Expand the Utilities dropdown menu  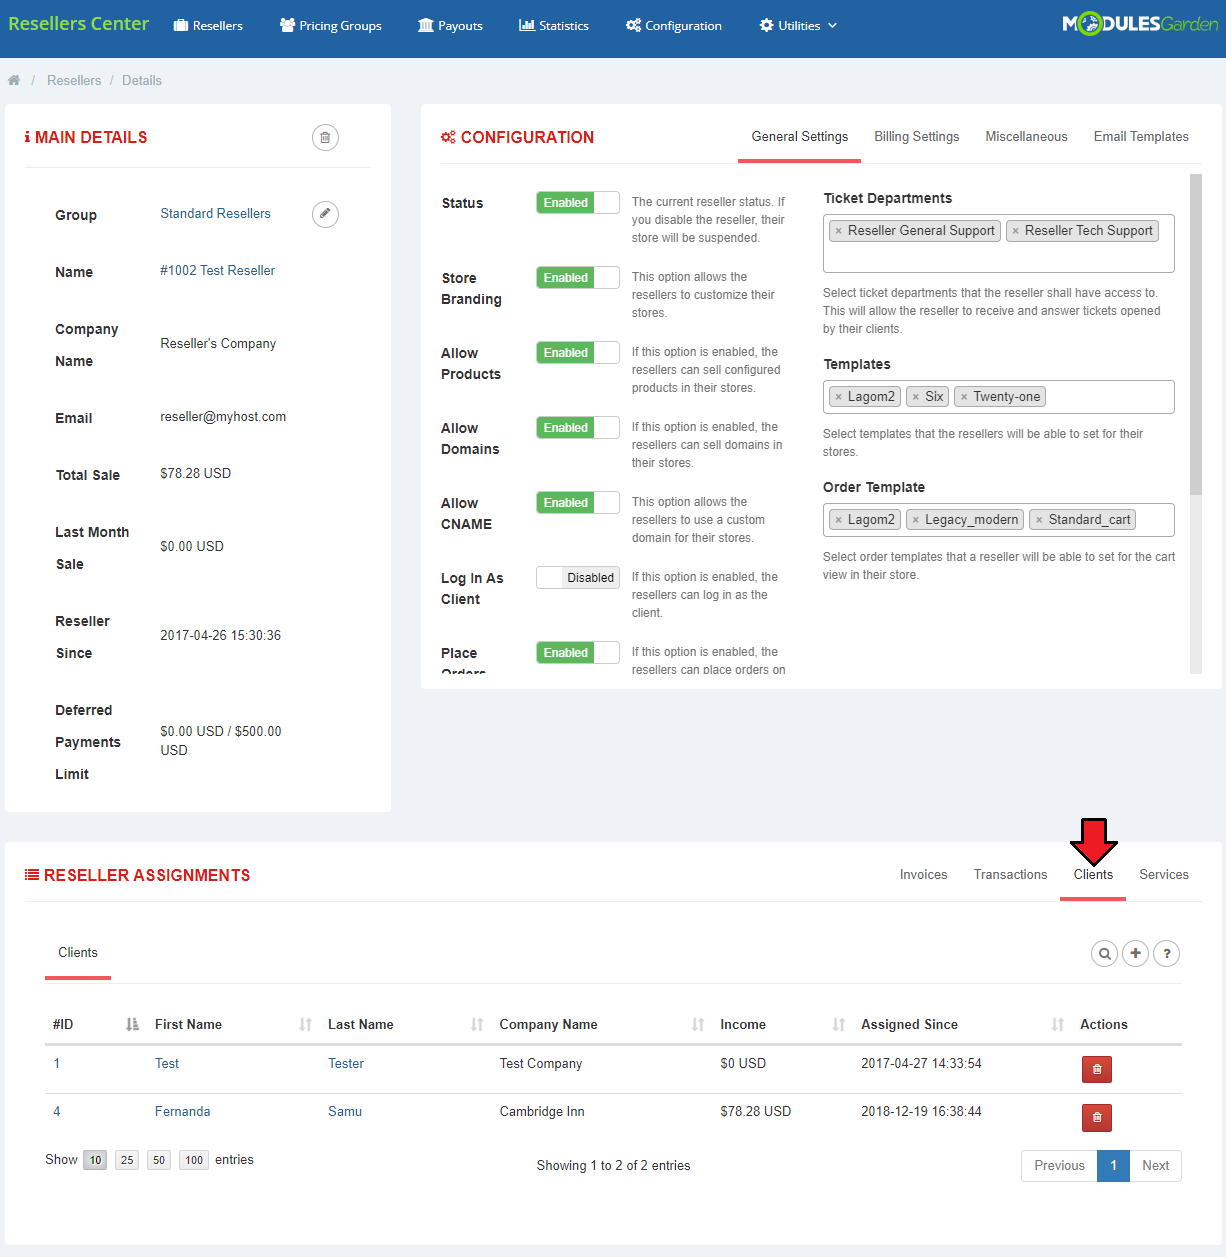pos(798,26)
